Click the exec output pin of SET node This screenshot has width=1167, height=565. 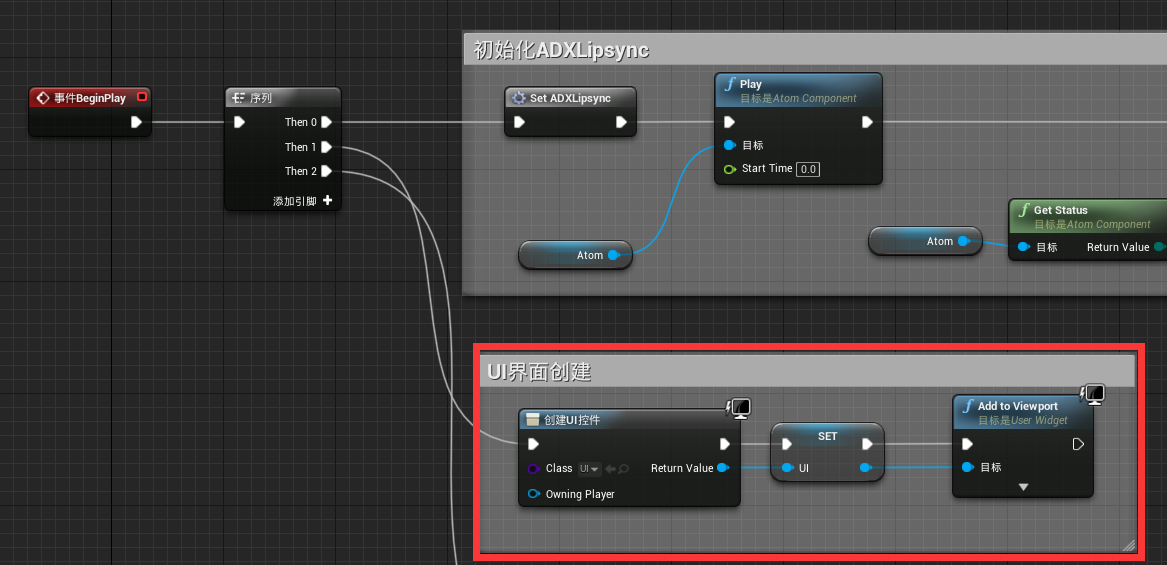[x=867, y=444]
